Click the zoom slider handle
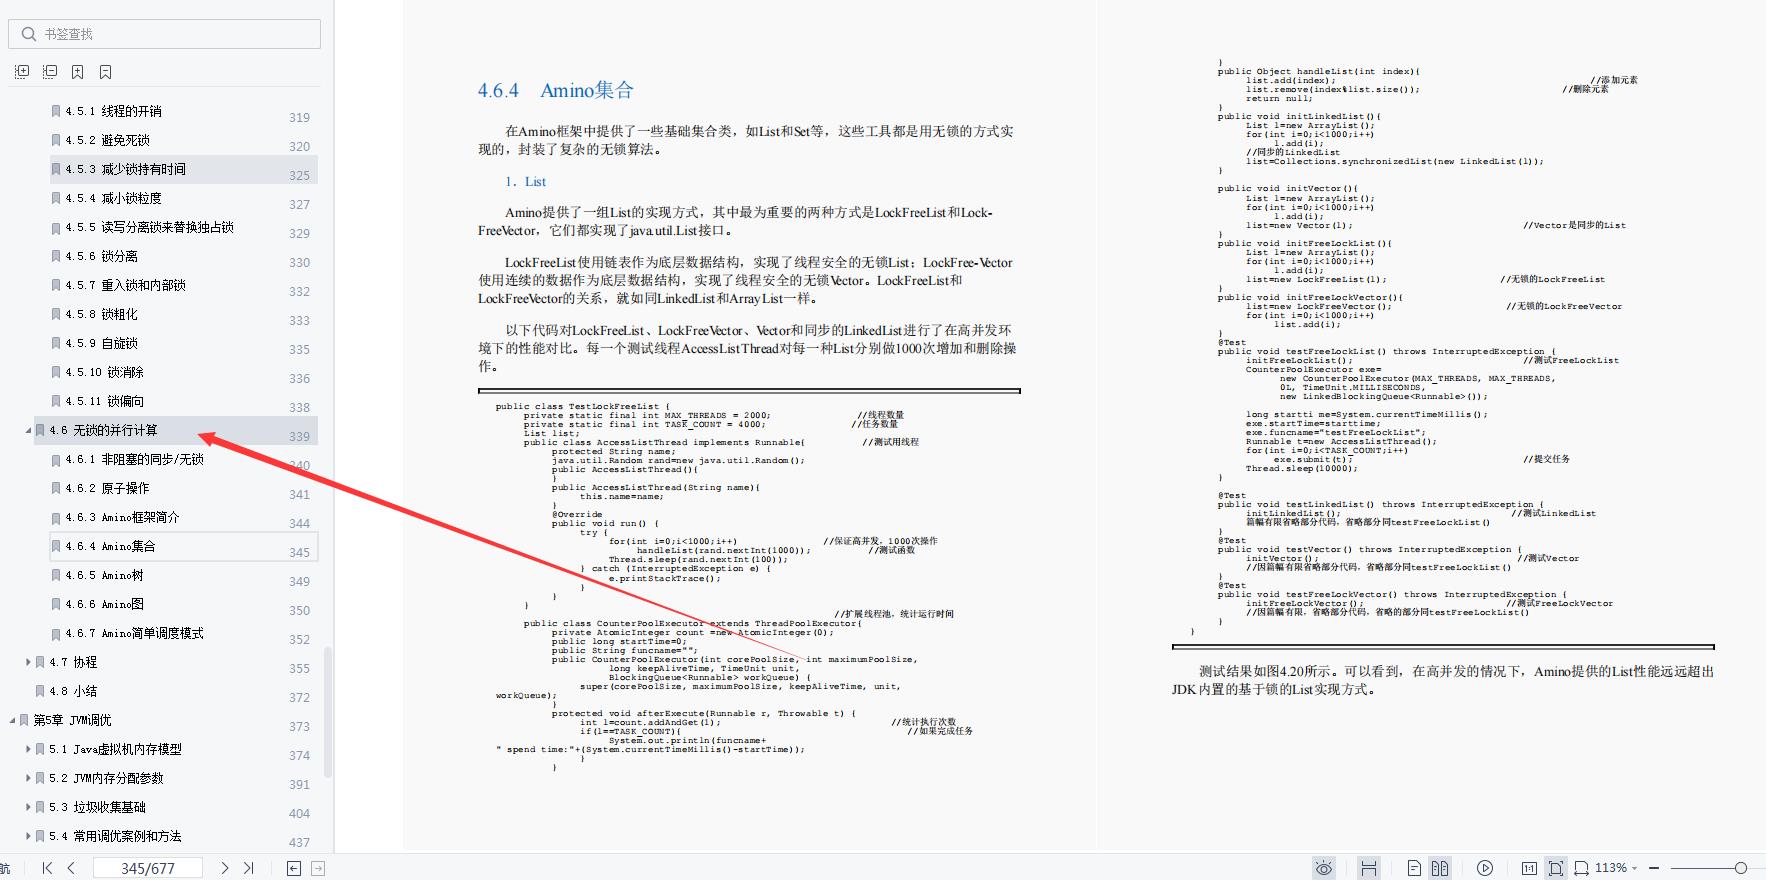This screenshot has width=1766, height=880. (1741, 868)
